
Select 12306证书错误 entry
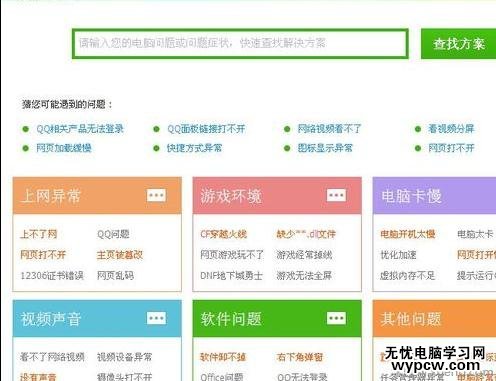52,276
